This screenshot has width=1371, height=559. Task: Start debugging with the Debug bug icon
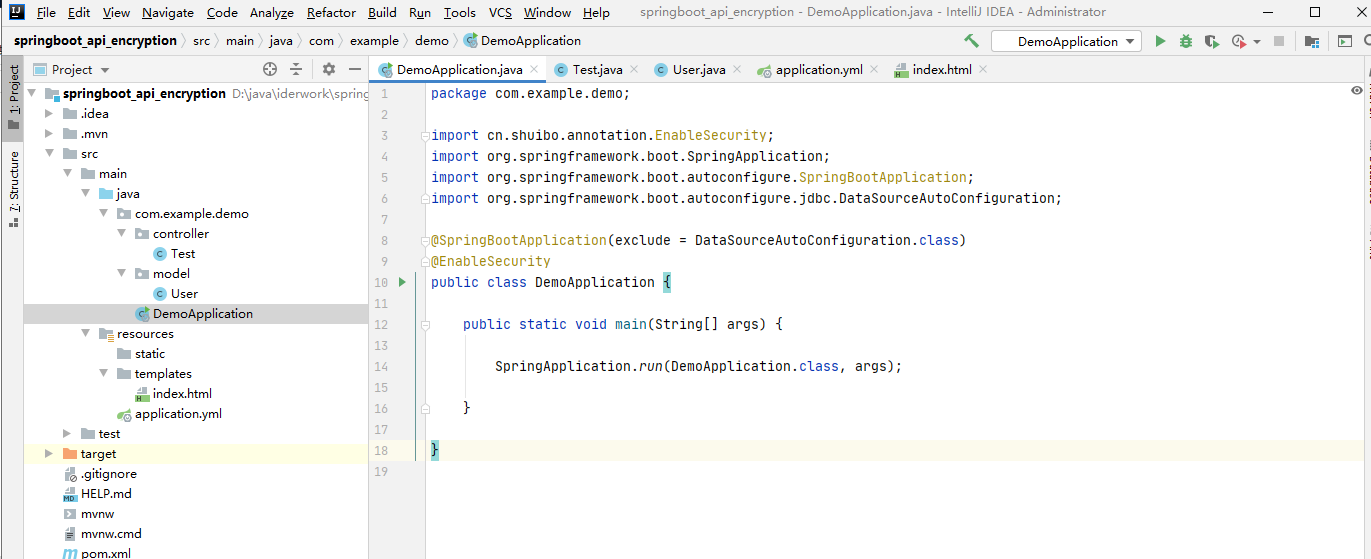(x=1185, y=41)
